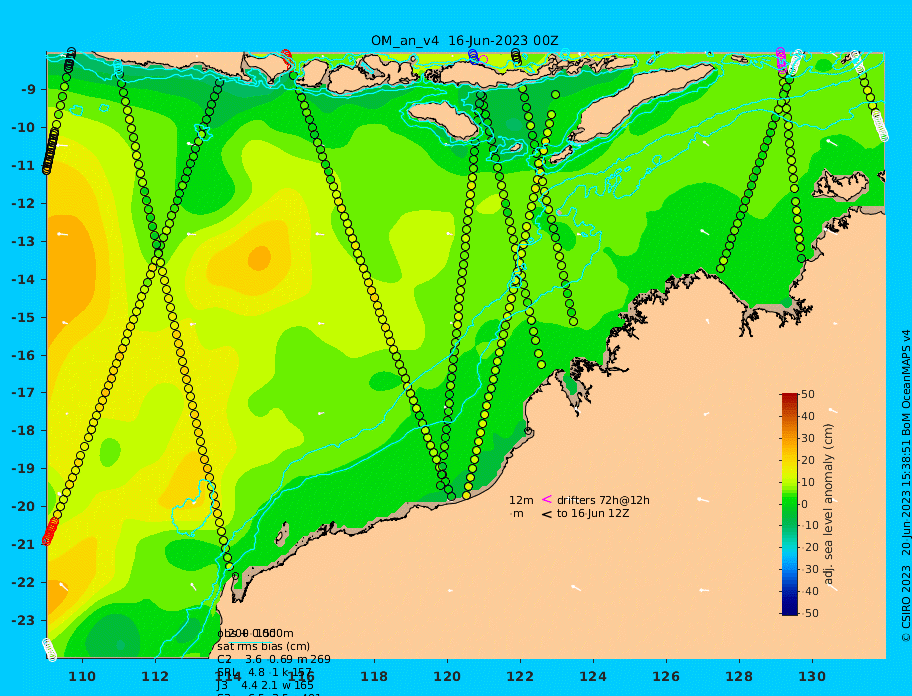
Task: Click the colorbar tick value 0
Action: 805,504
